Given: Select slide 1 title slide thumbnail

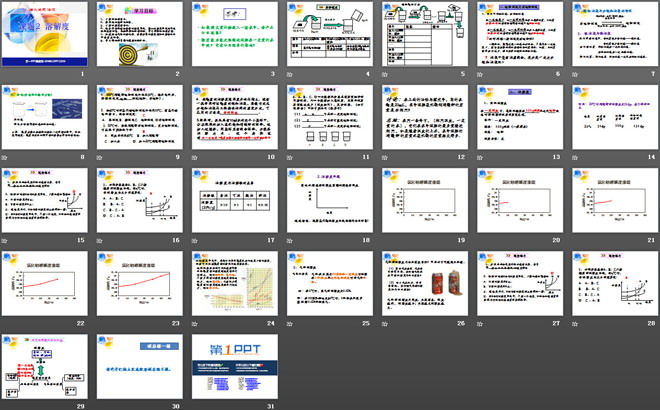Looking at the screenshot, I should pyautogui.click(x=47, y=37).
